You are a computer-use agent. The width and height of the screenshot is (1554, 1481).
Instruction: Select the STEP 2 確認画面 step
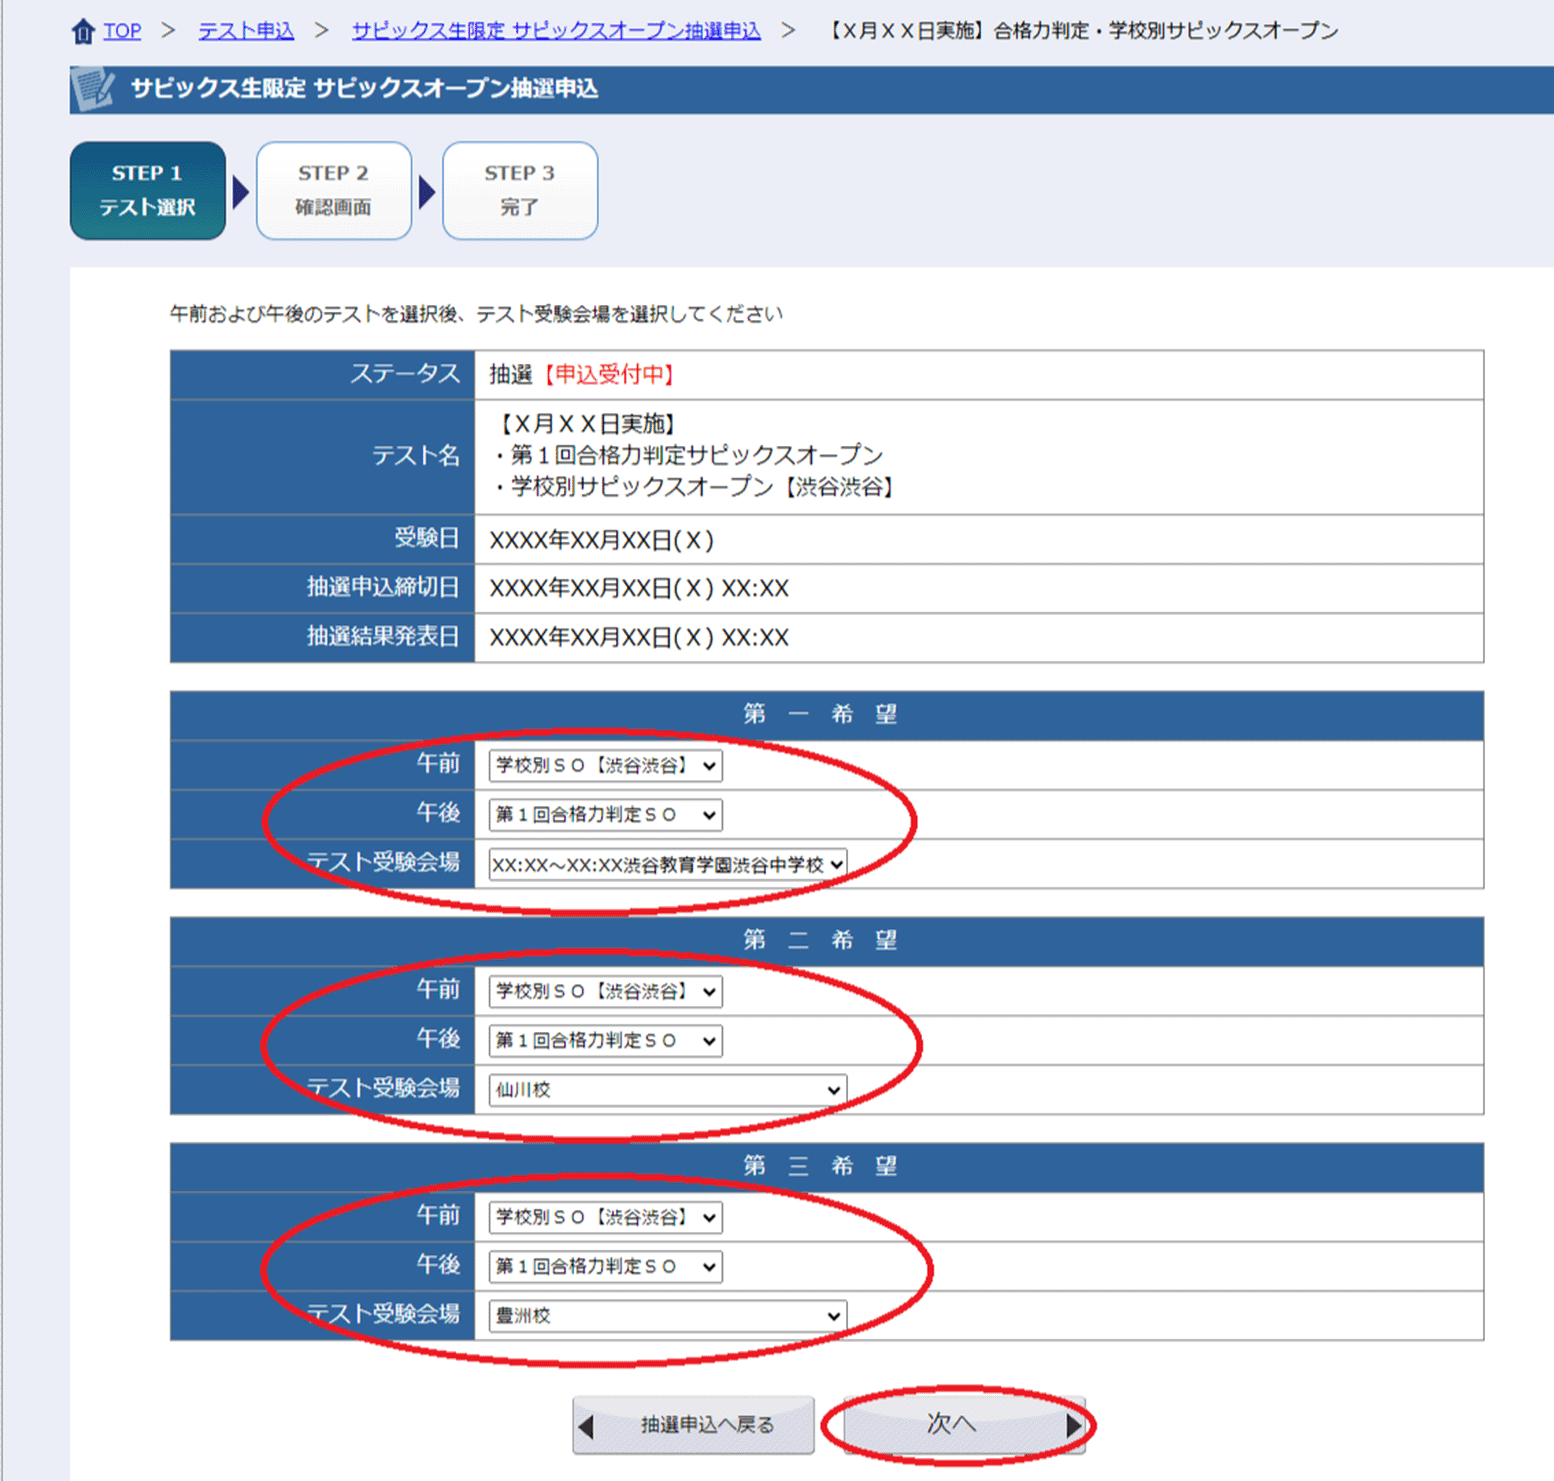coord(334,190)
